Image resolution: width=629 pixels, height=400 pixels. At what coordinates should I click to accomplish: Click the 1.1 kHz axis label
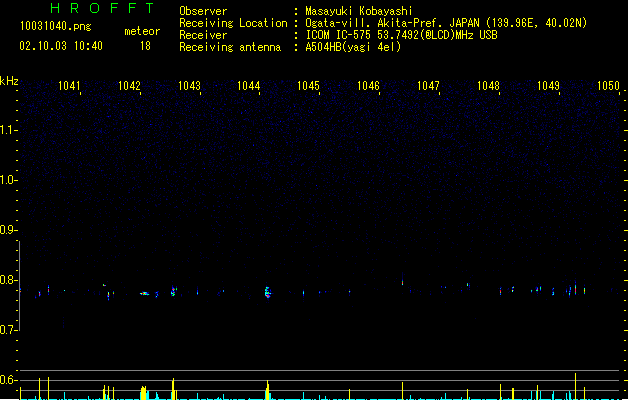8,130
